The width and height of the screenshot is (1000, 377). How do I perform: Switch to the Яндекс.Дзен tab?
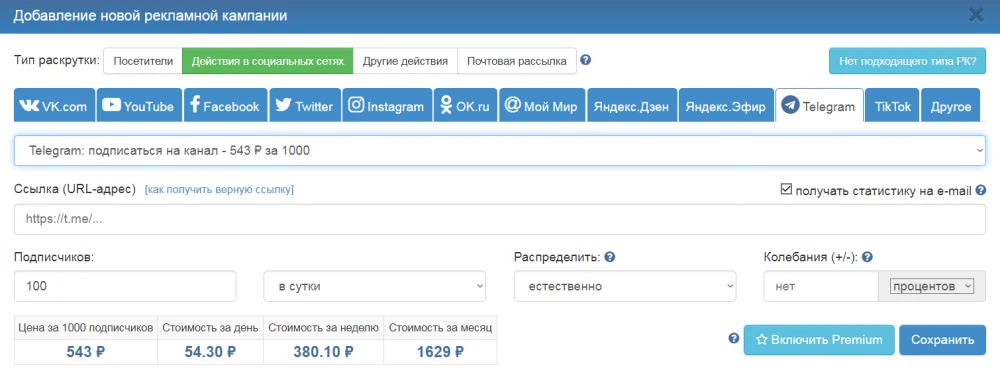(631, 106)
